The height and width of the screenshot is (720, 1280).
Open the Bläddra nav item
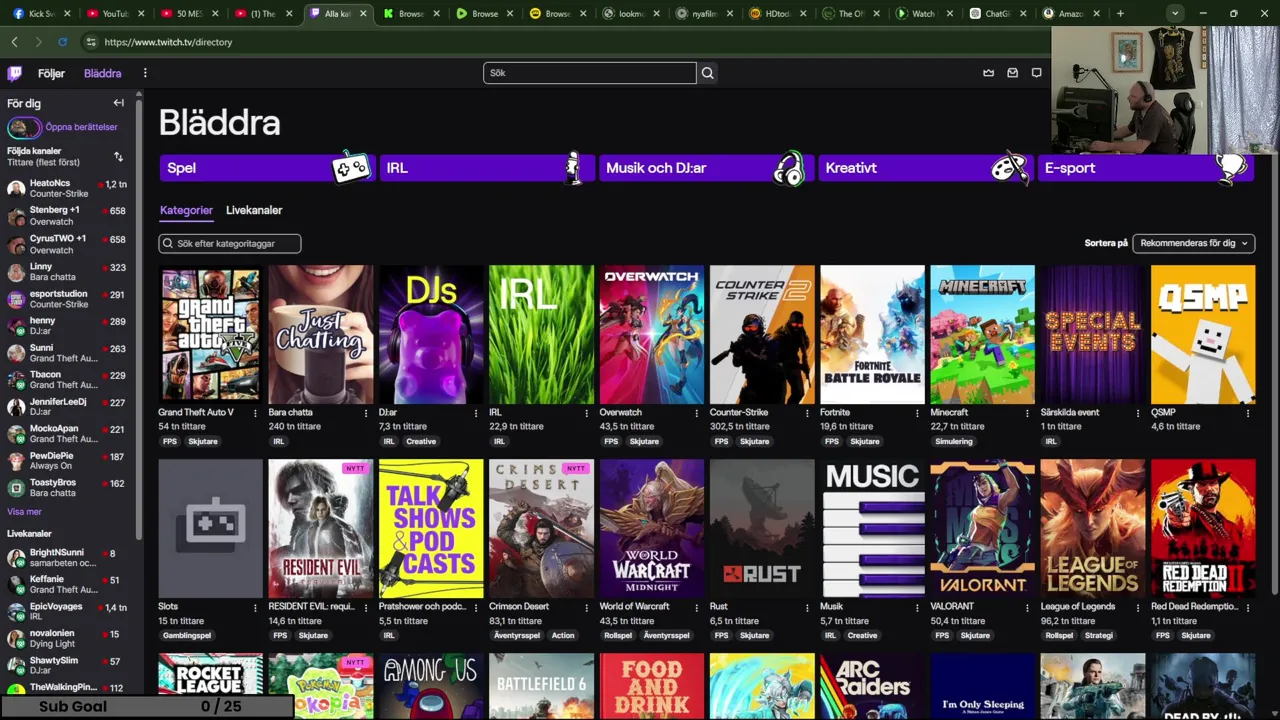pos(103,74)
